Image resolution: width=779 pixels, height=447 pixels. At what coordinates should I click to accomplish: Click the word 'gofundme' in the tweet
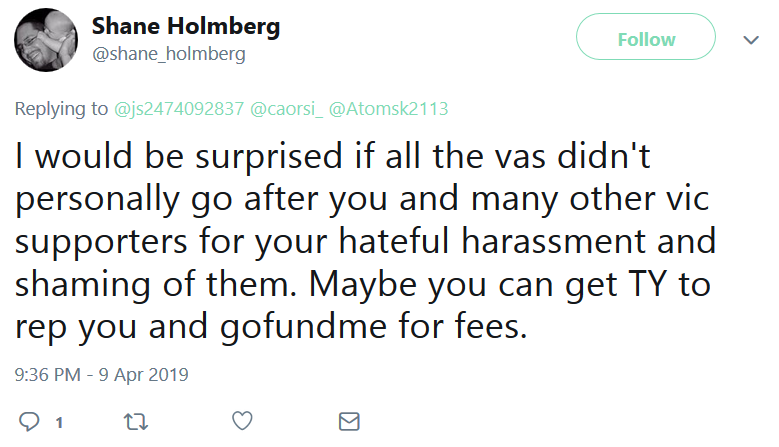click(x=304, y=327)
